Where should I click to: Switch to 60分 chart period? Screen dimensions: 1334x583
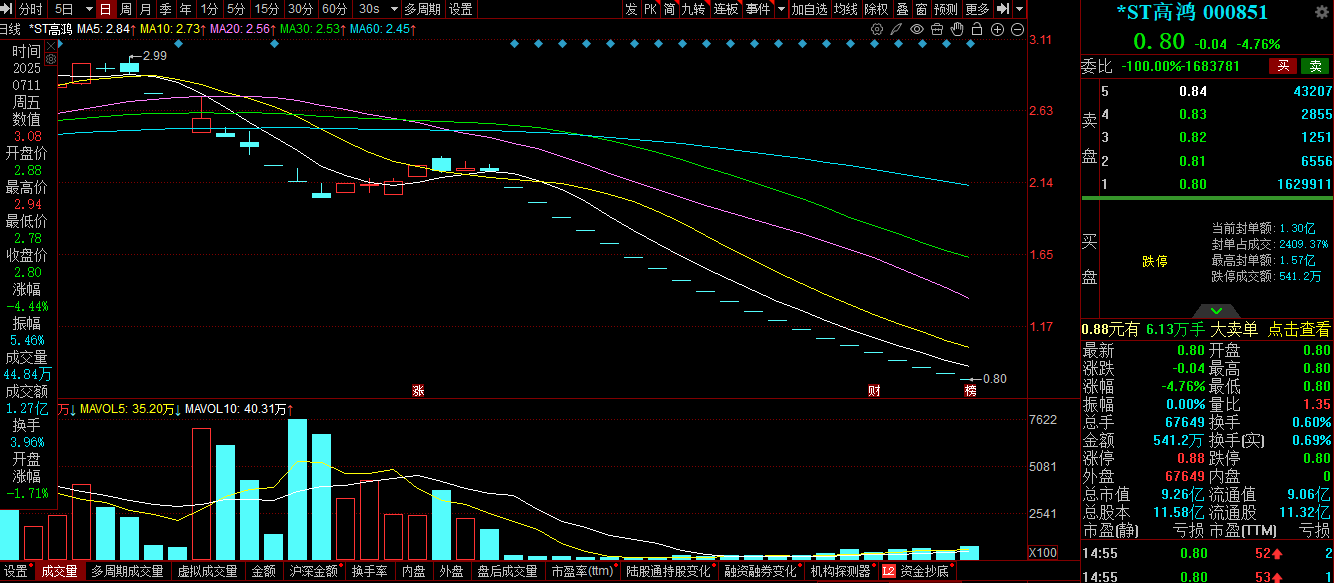[x=335, y=9]
